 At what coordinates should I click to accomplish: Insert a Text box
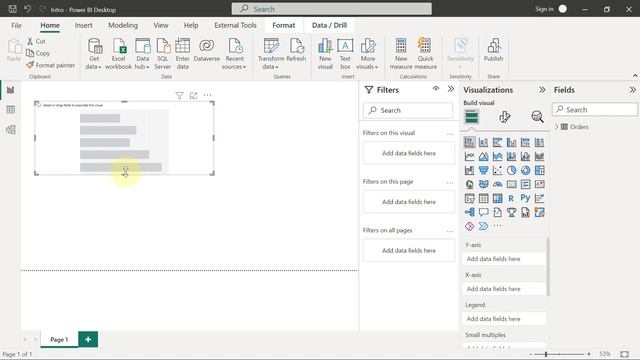click(x=345, y=53)
